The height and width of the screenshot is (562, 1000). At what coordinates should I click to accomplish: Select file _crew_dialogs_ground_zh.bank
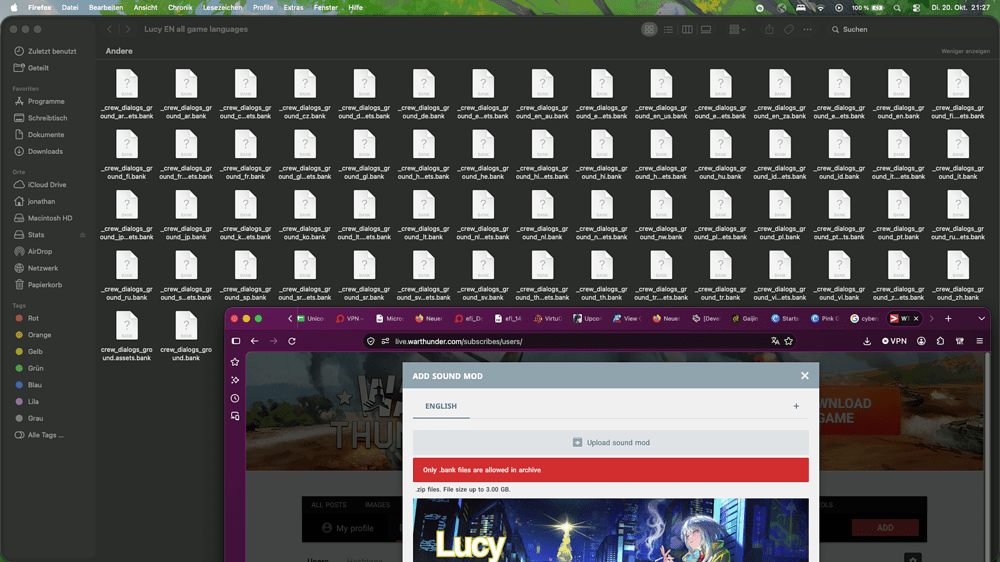(957, 276)
